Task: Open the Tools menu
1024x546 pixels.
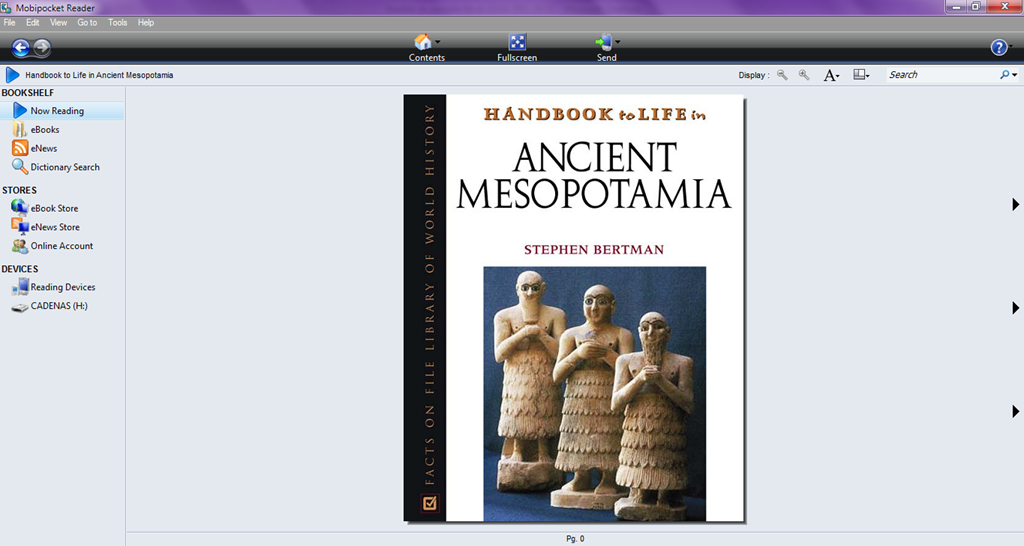Action: coord(118,22)
